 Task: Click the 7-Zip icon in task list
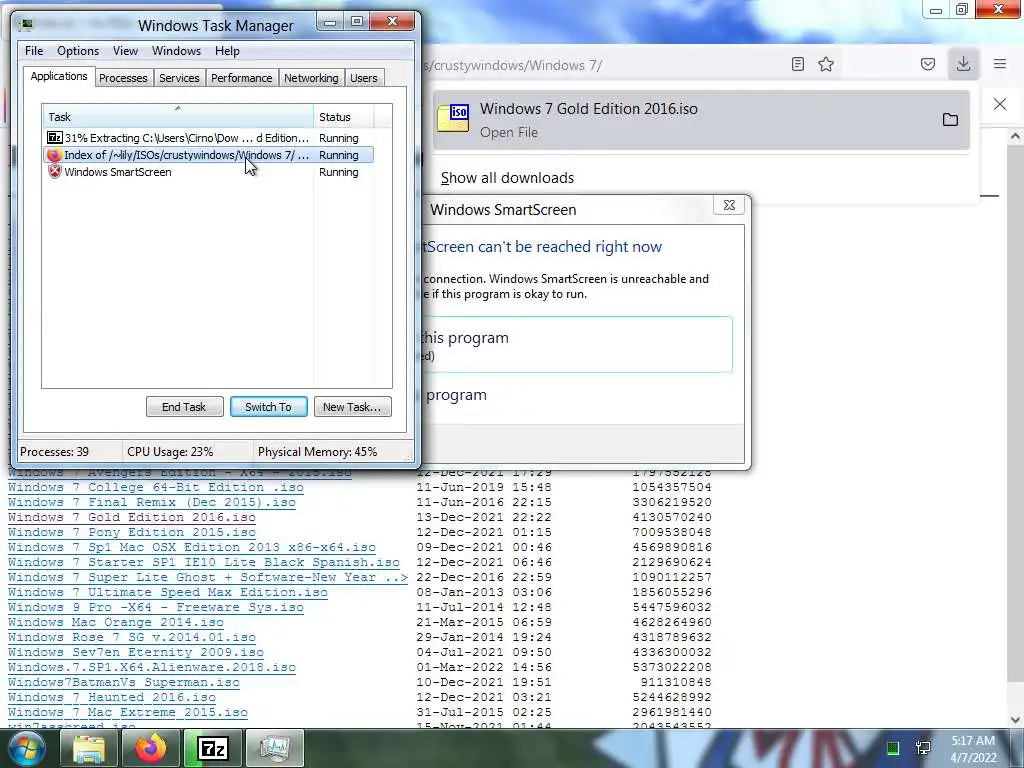(54, 138)
